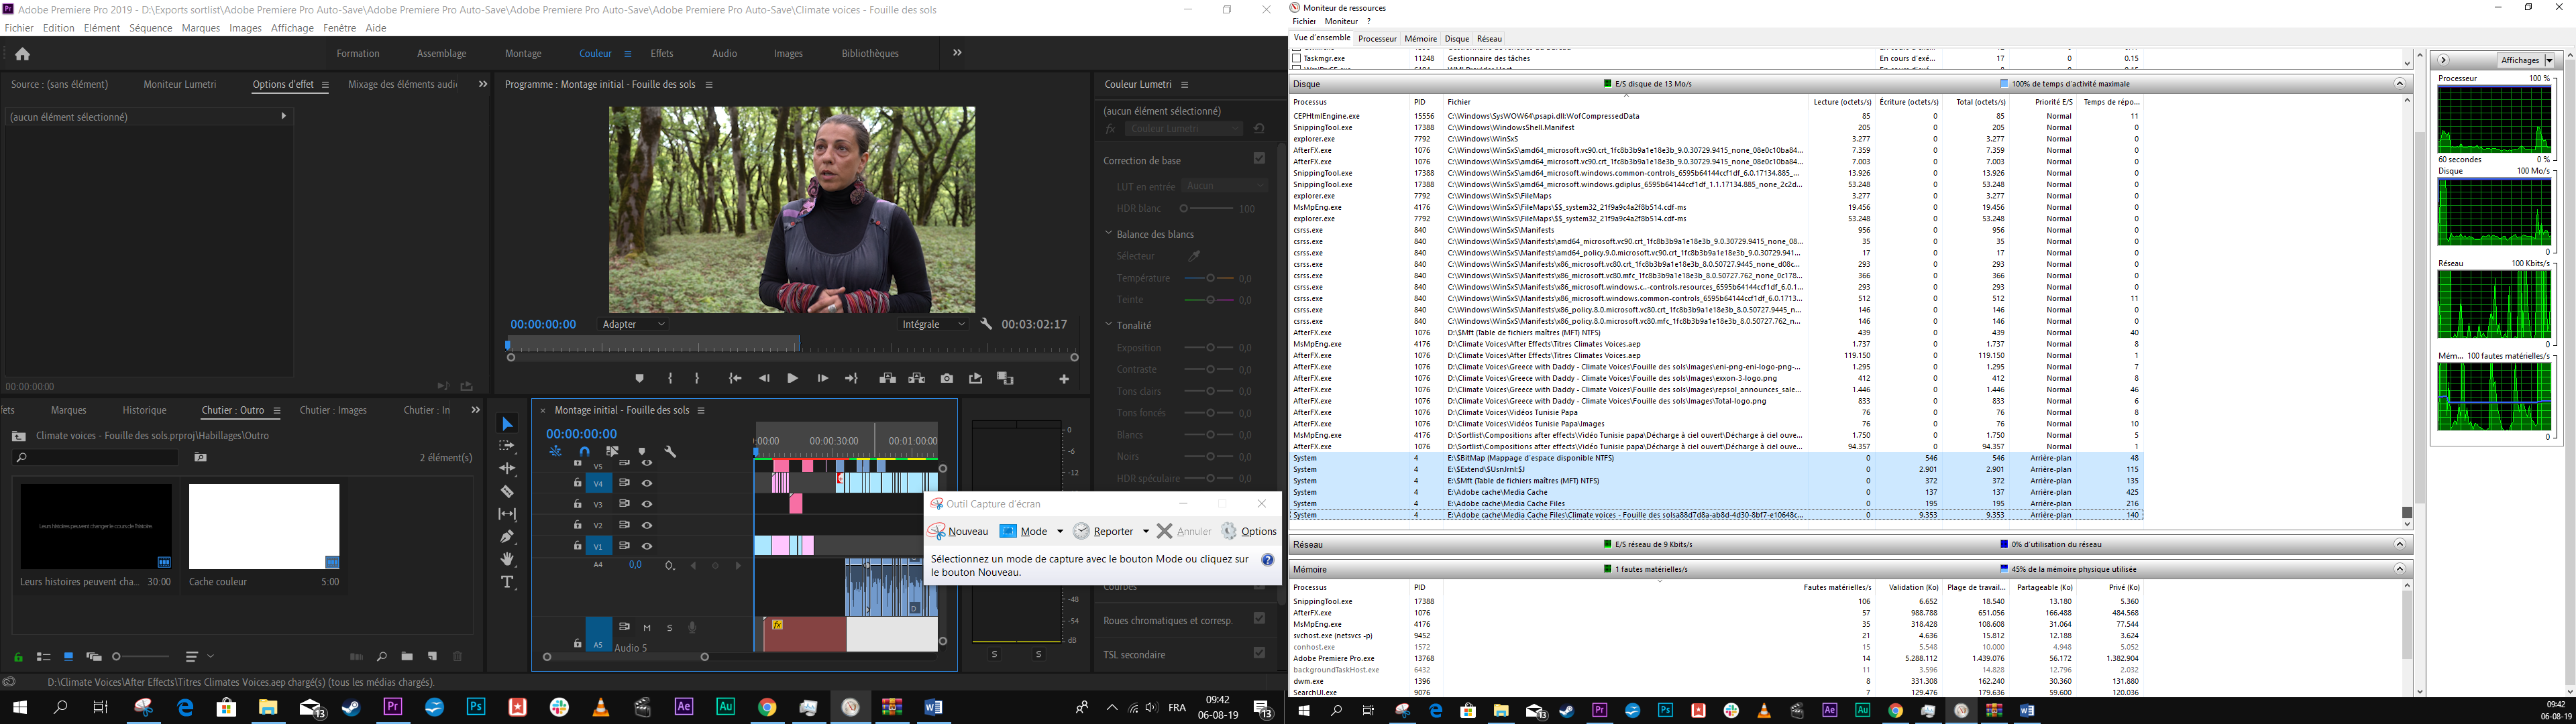Click Options in Snipping Tool

[x=1249, y=532]
